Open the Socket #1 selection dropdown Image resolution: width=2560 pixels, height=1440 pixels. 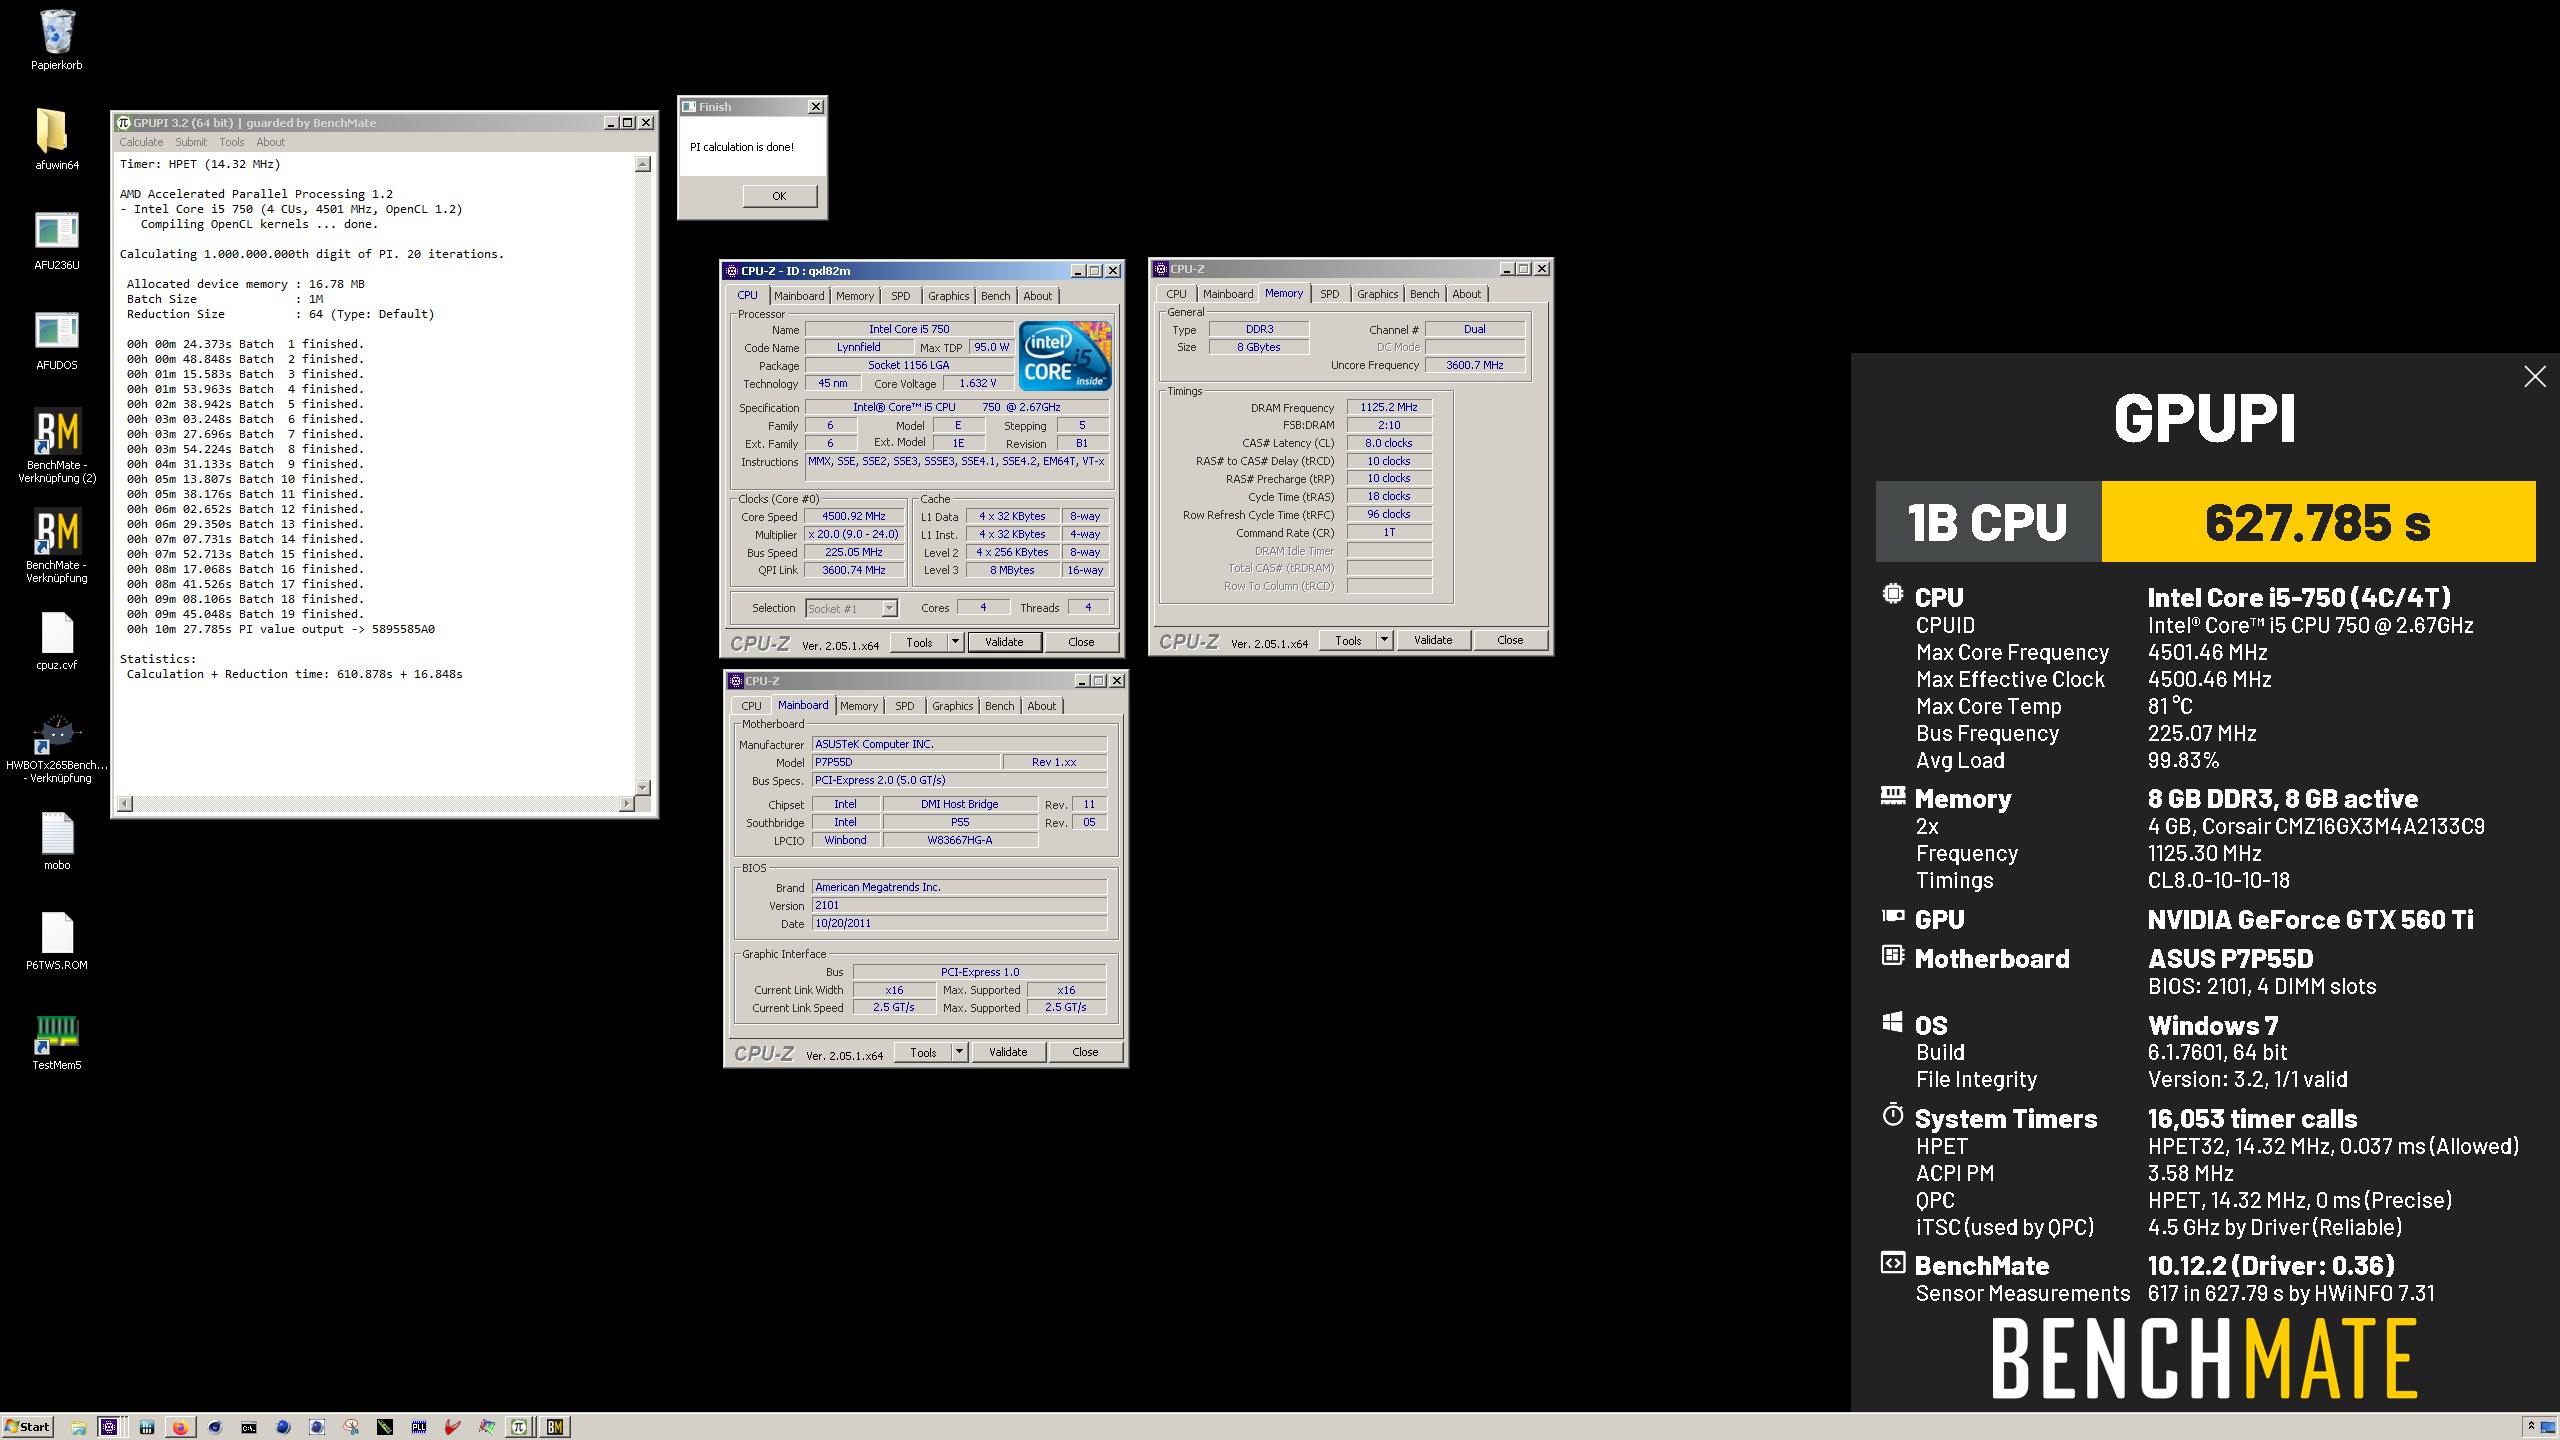coord(852,608)
